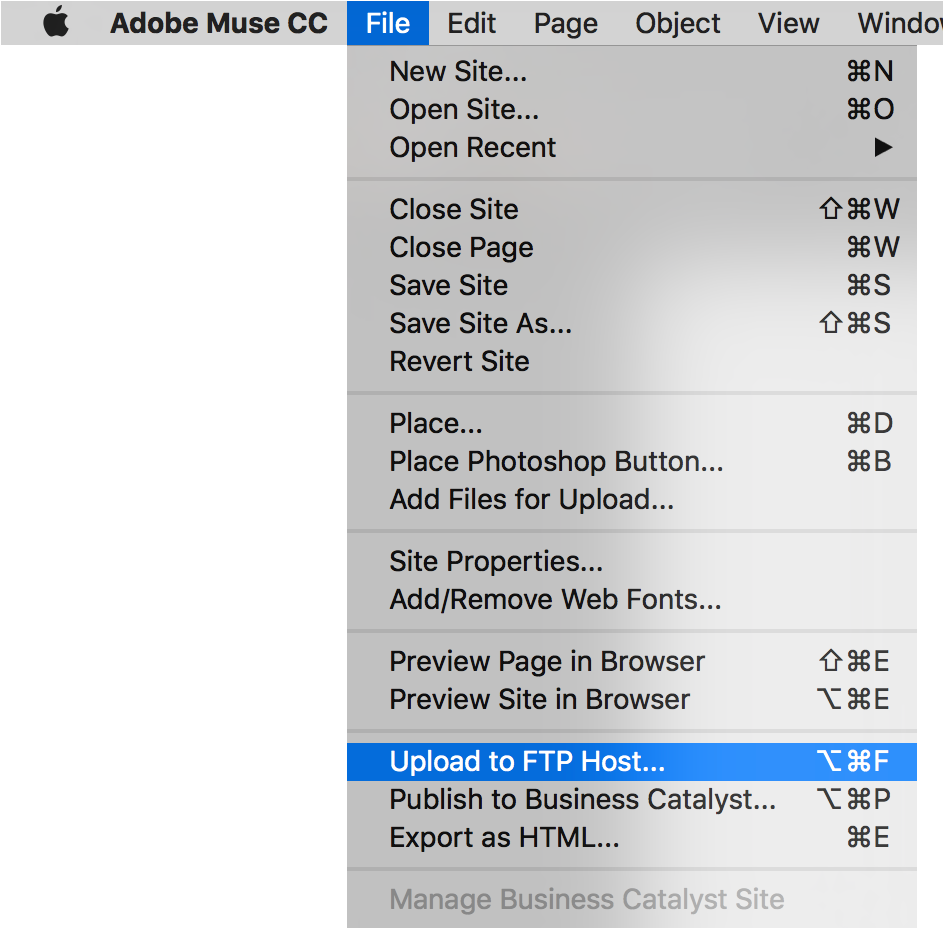
Task: Open the View menu
Action: [788, 22]
